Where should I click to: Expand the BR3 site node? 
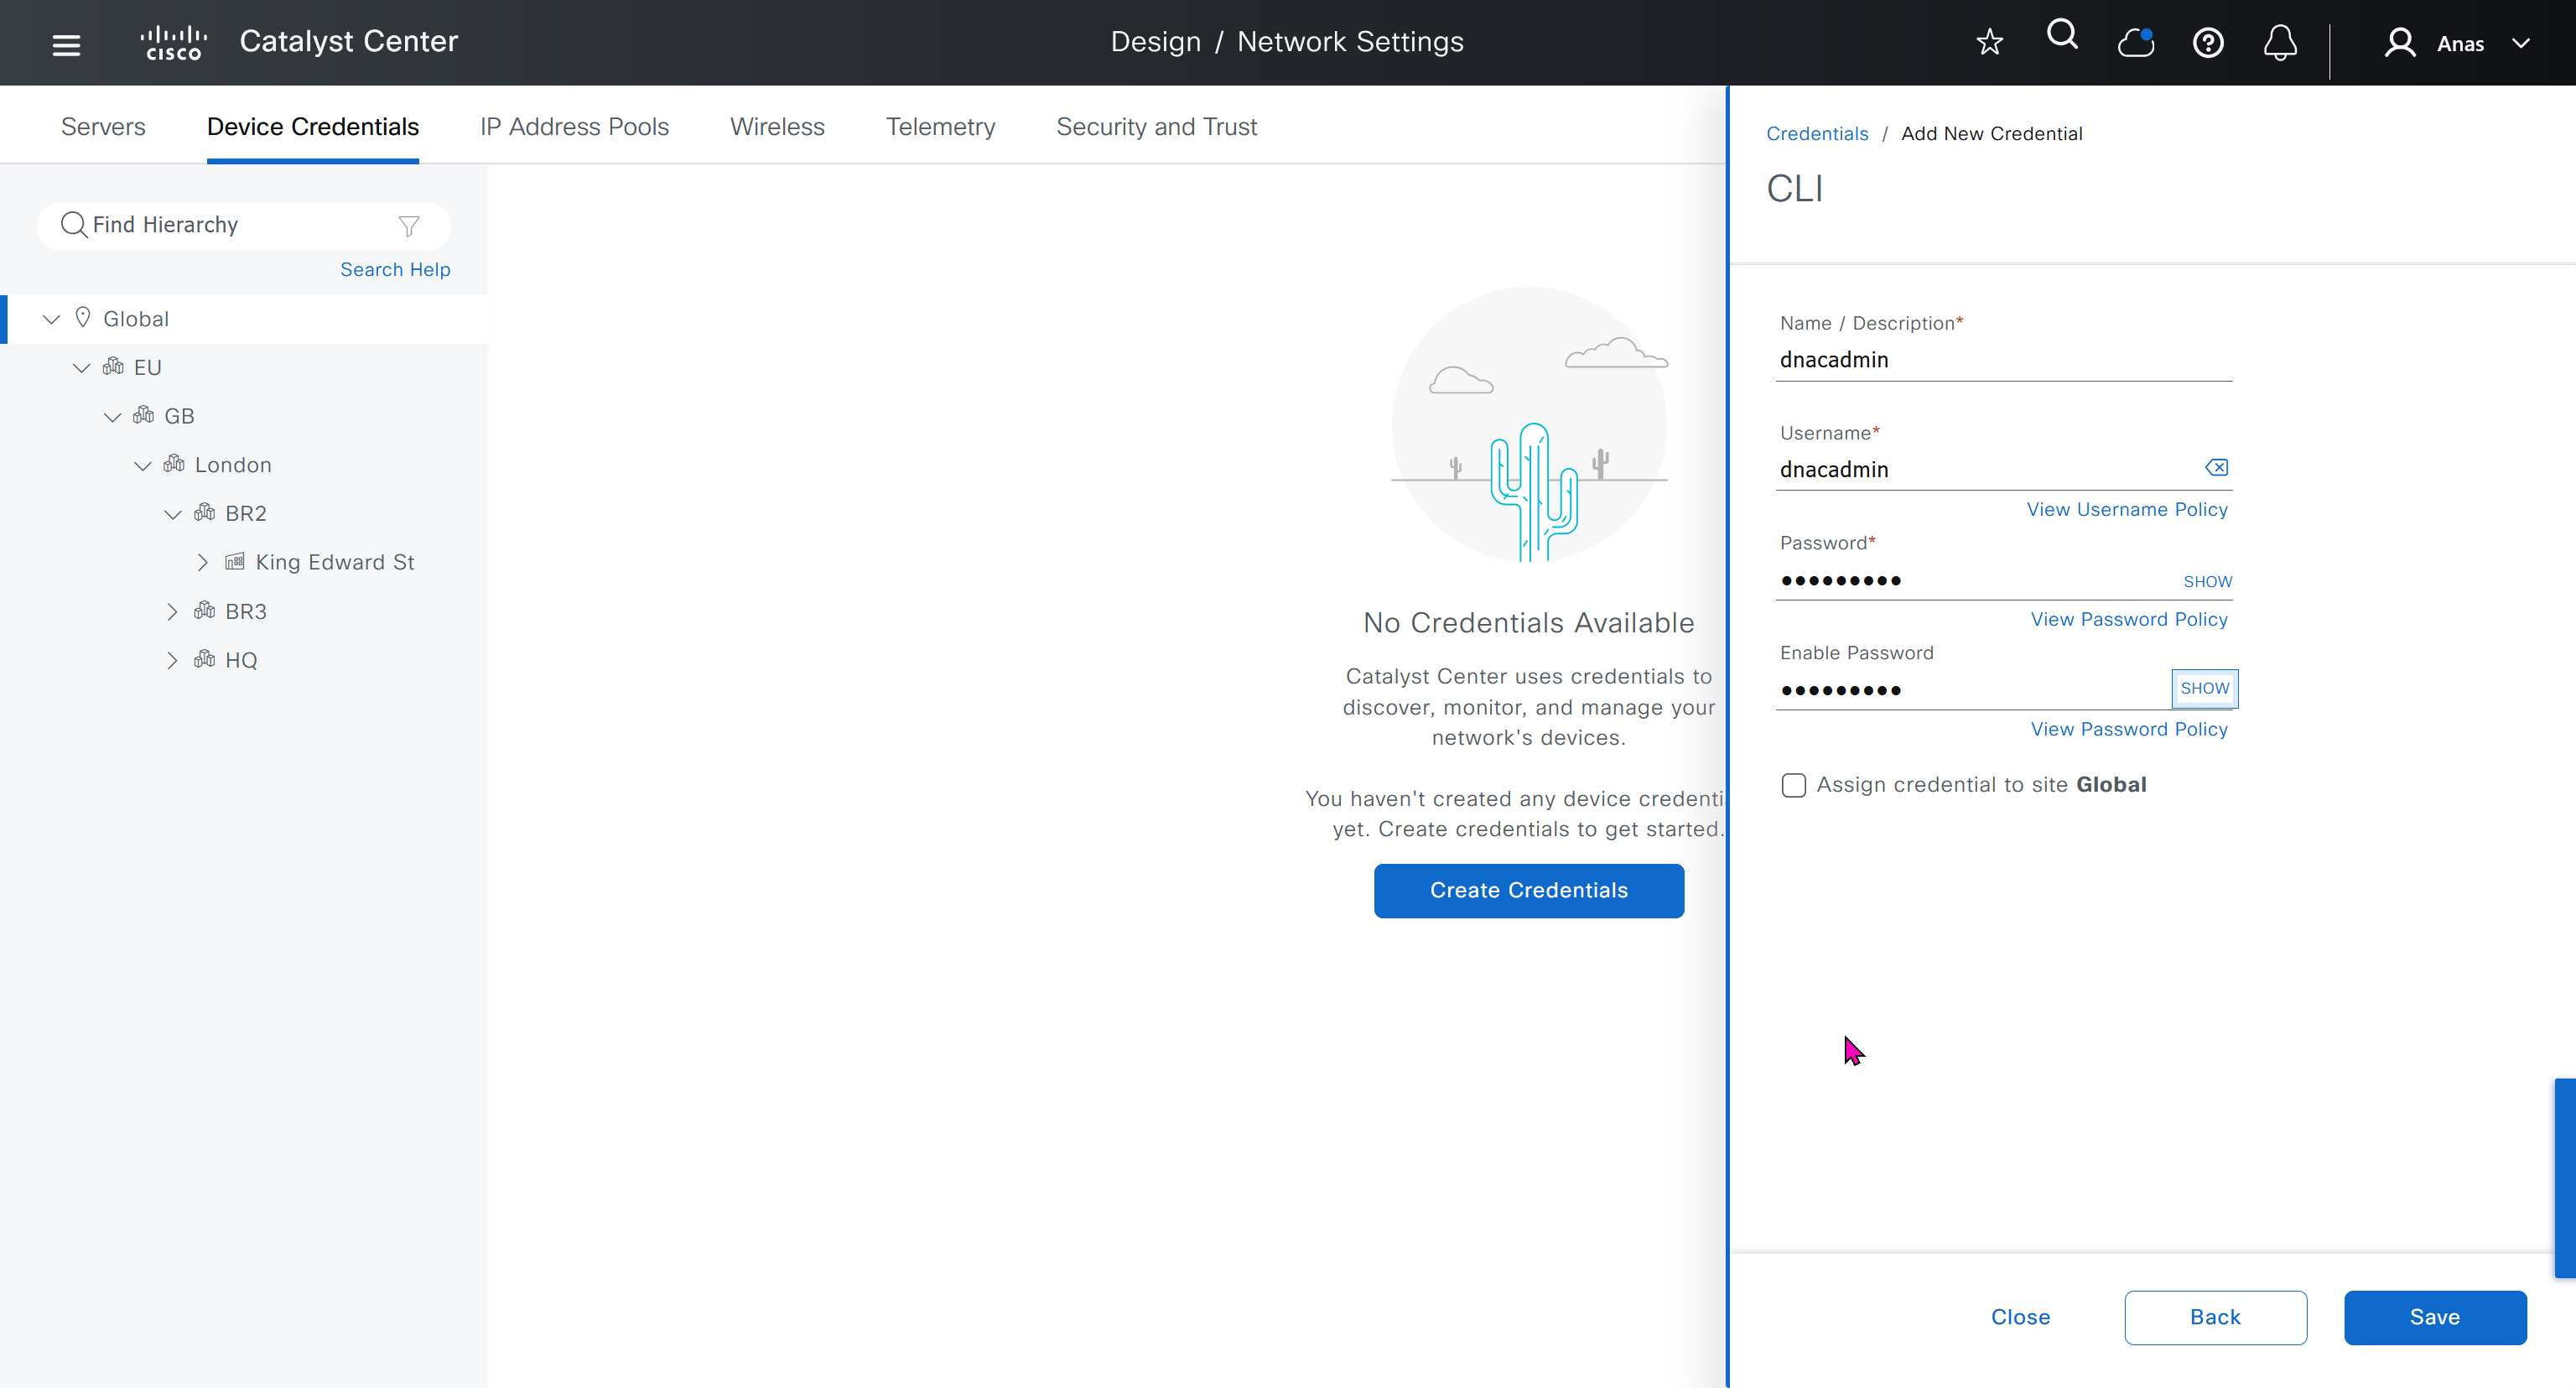tap(172, 611)
